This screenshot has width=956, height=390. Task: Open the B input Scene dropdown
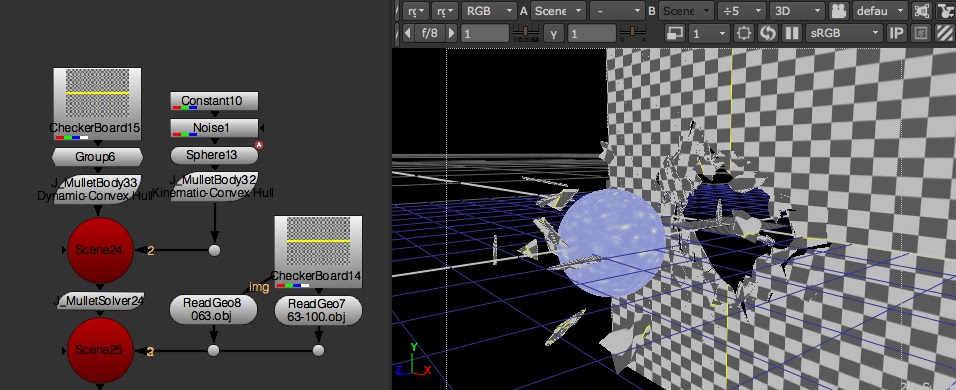(x=687, y=11)
